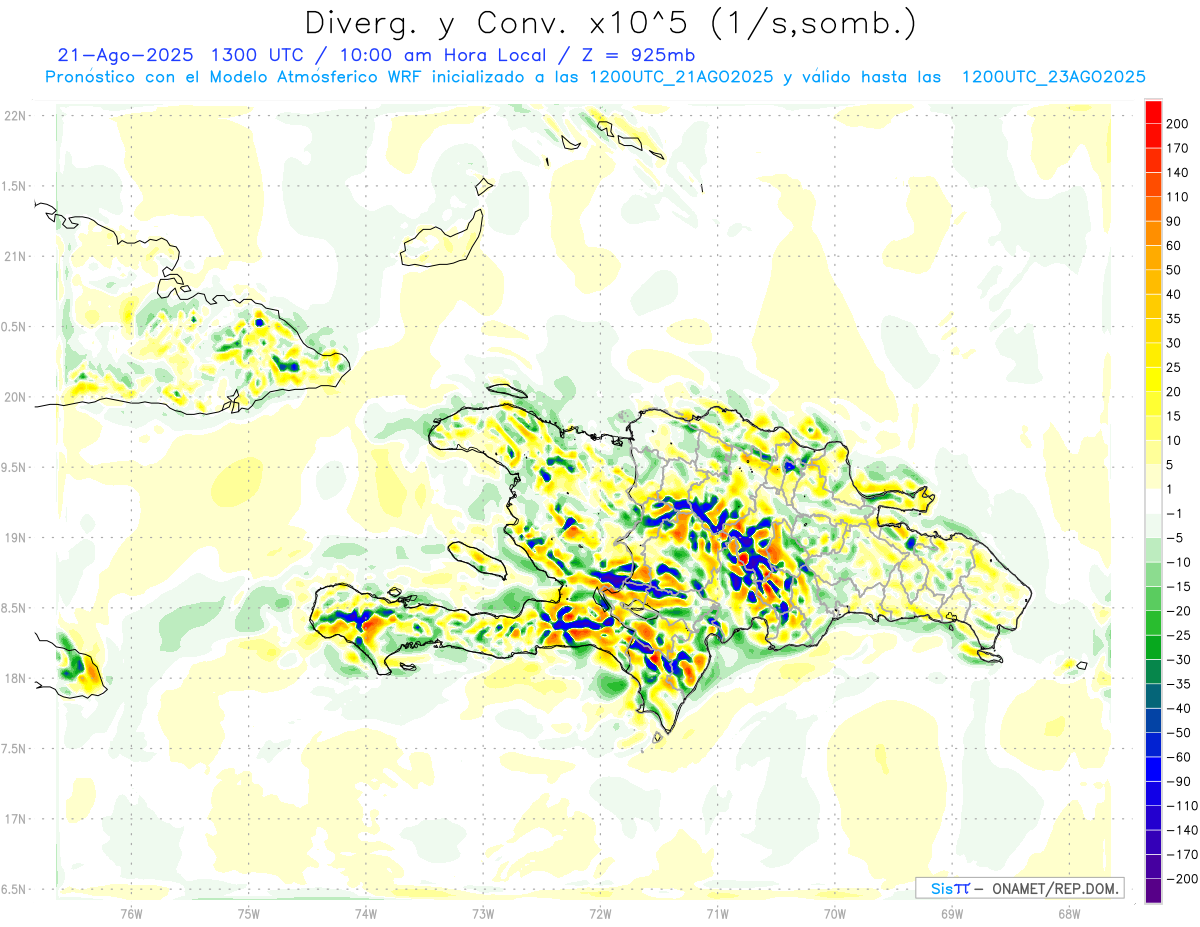Click the 6.5N latitude label
The image size is (1200, 927).
[14, 889]
